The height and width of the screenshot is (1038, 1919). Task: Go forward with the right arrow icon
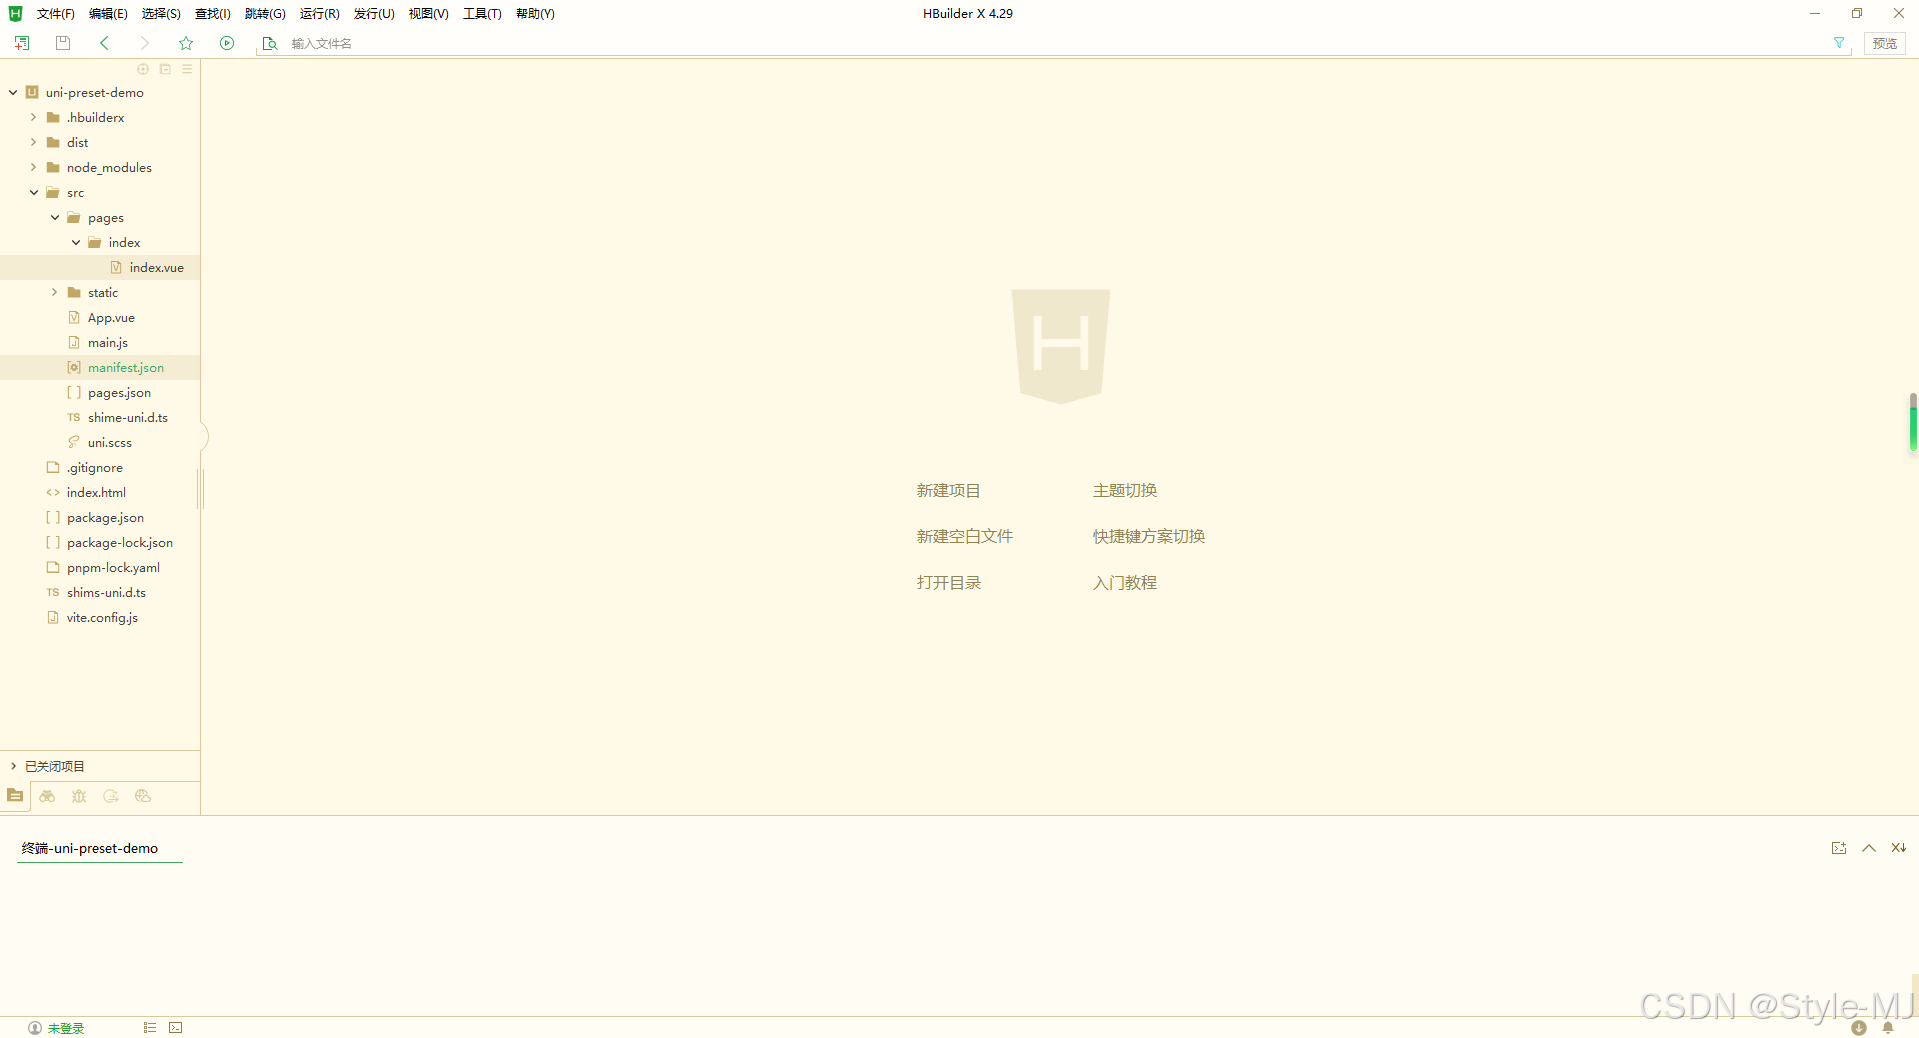(145, 43)
